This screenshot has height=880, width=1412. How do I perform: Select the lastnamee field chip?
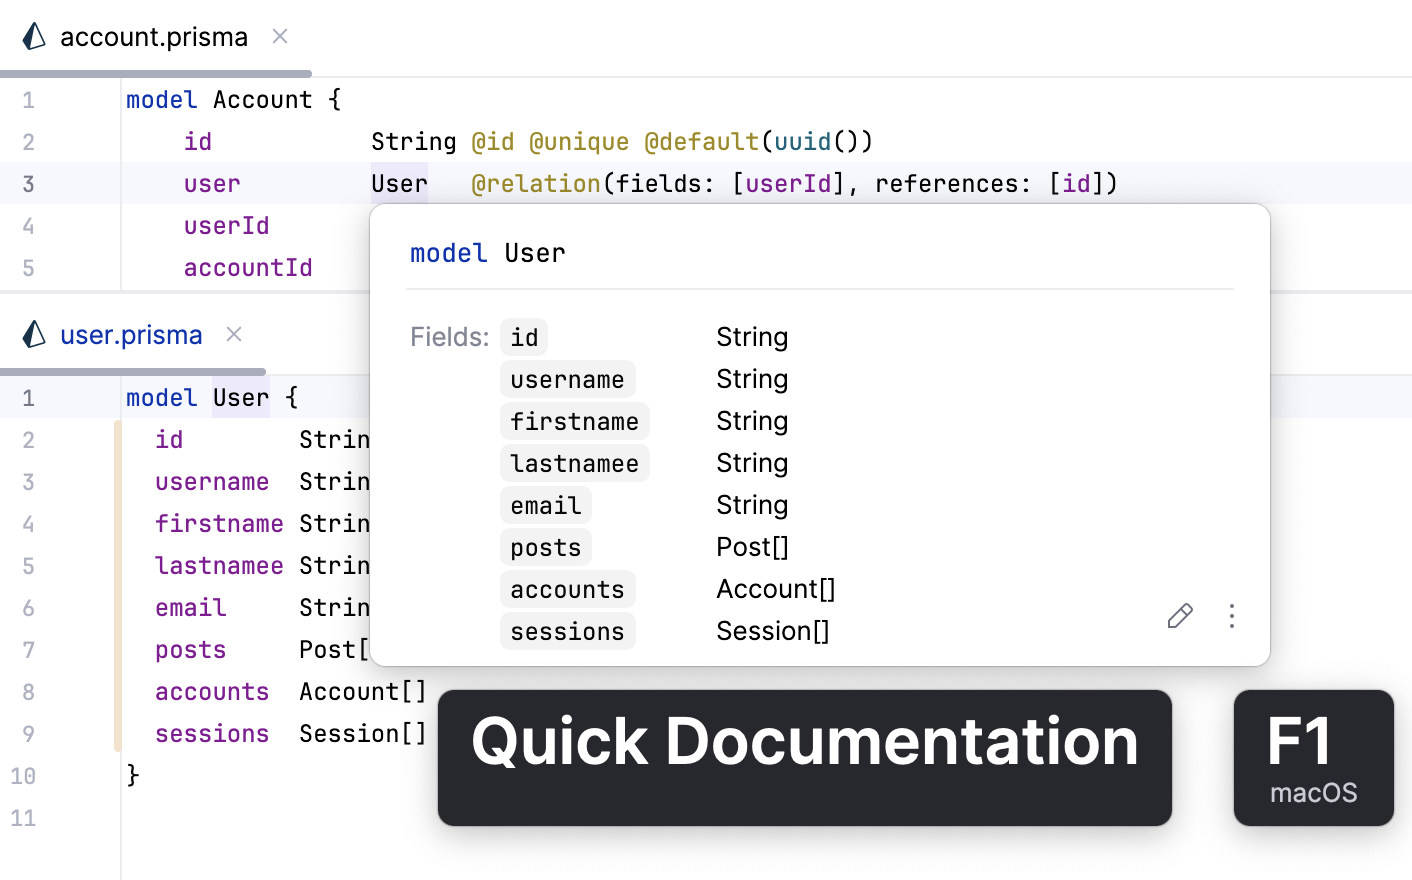click(x=574, y=463)
